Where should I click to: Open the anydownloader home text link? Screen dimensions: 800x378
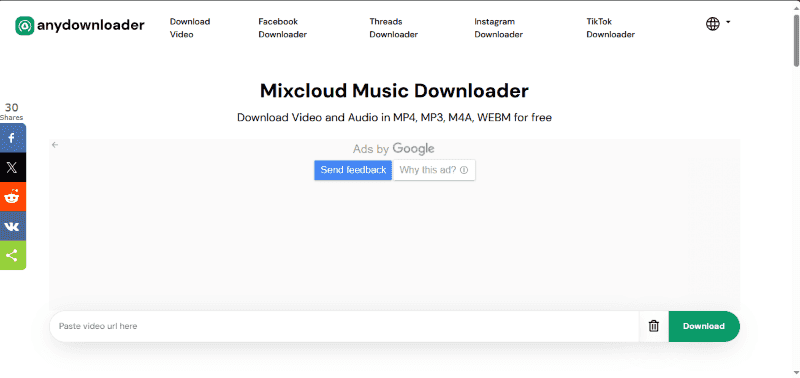[x=91, y=25]
